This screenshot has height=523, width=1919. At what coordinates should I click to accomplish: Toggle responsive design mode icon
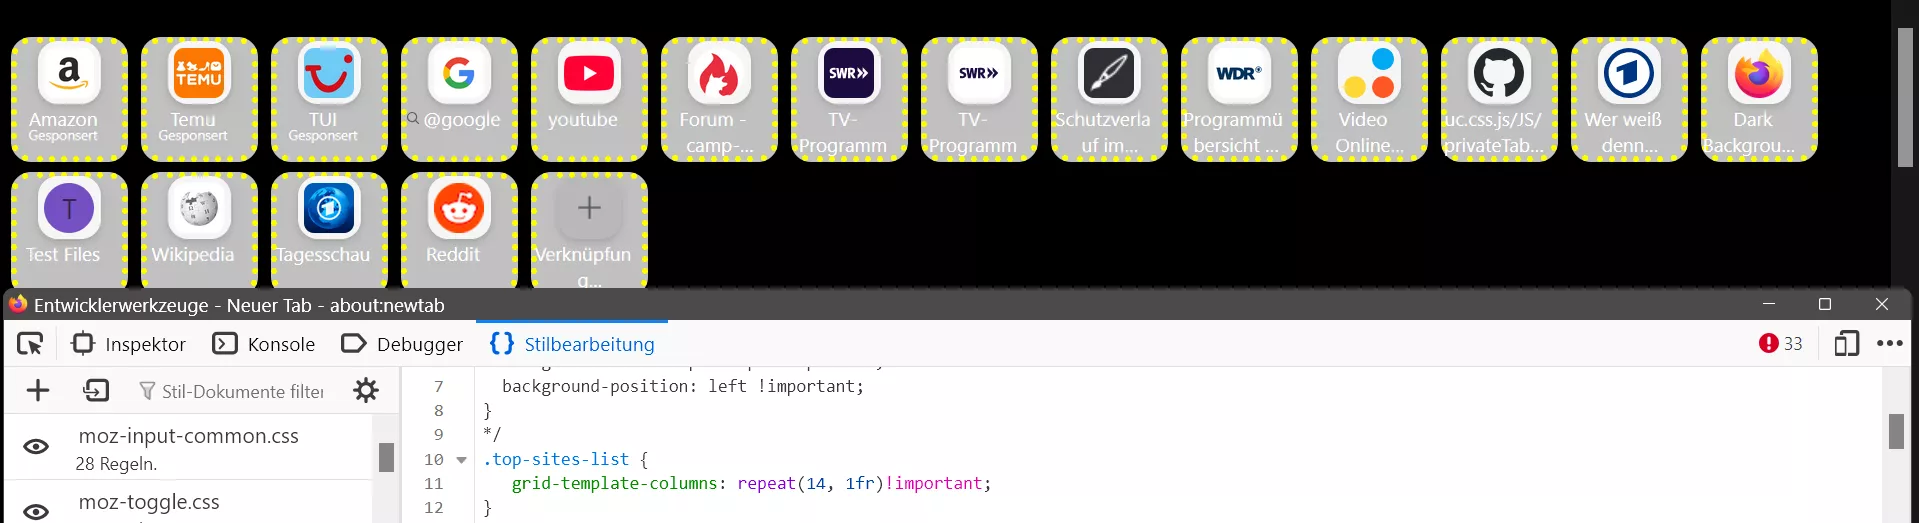point(1846,343)
